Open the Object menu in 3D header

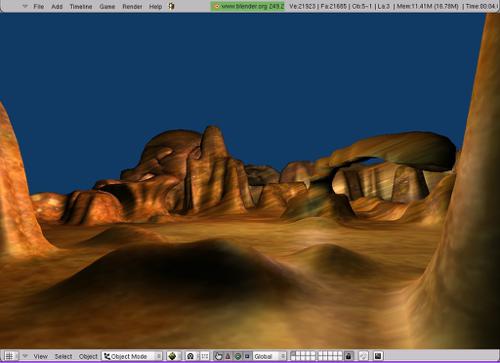point(88,356)
